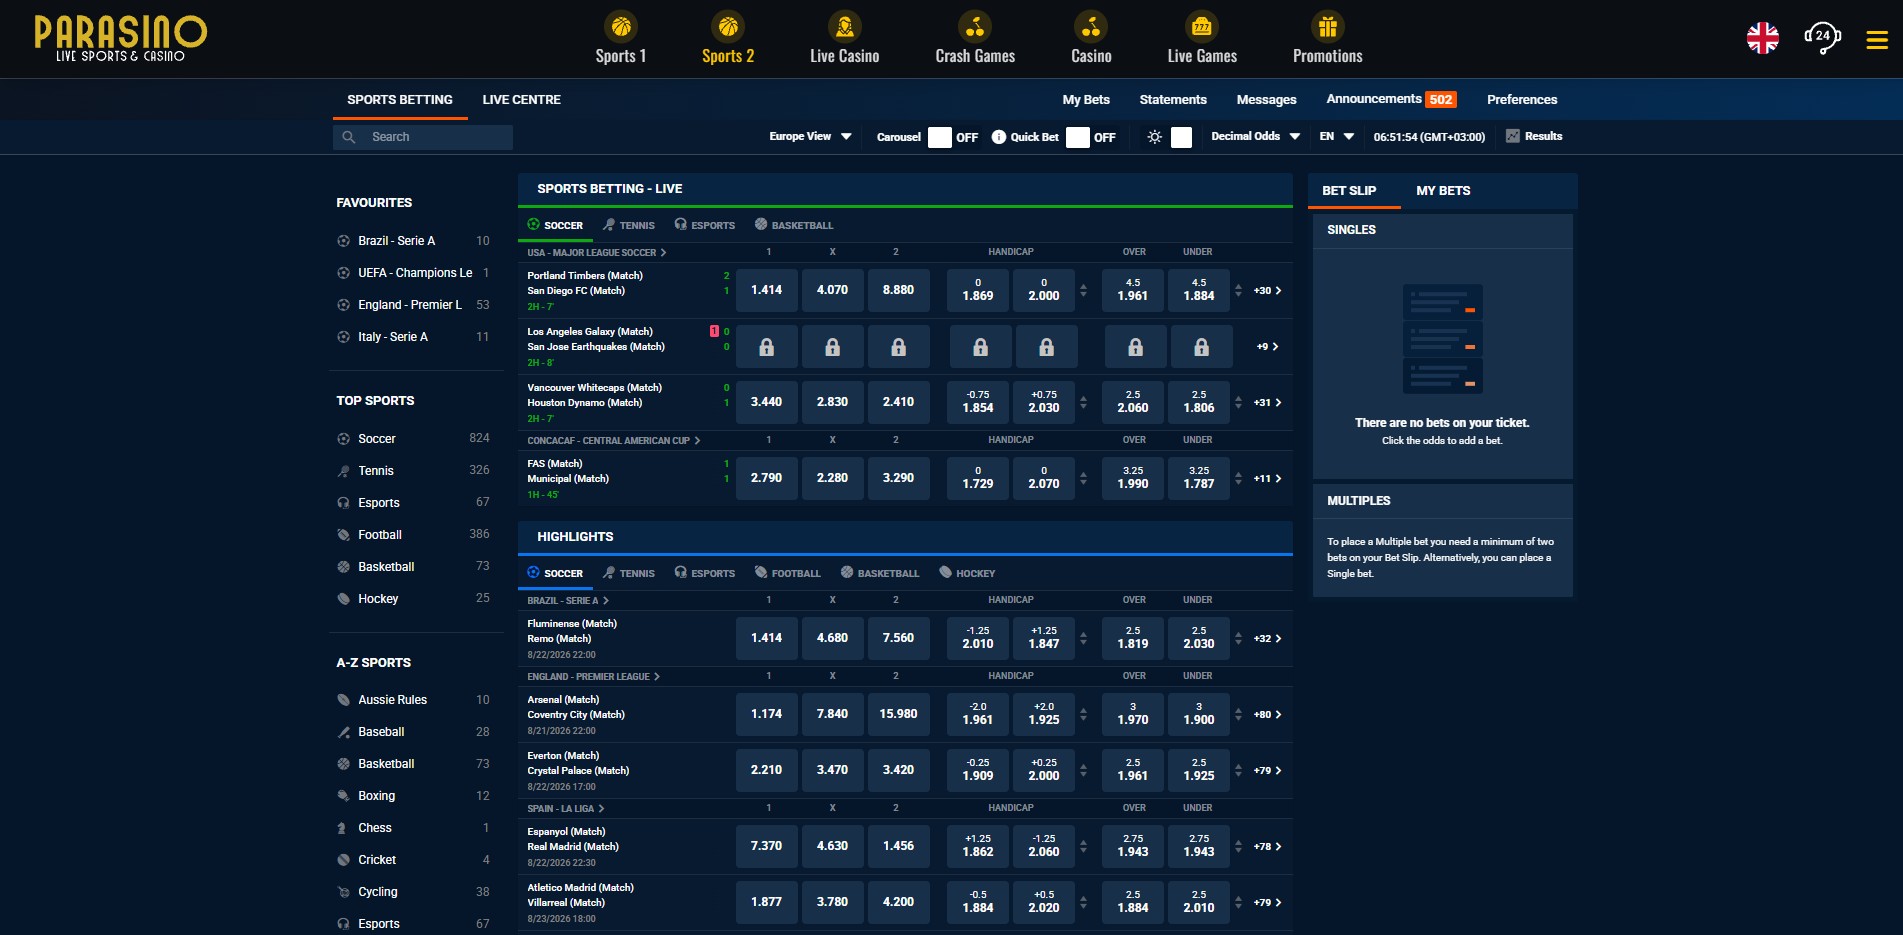Open Sports 2 section icon
Viewport: 1903px width, 935px height.
pyautogui.click(x=728, y=26)
